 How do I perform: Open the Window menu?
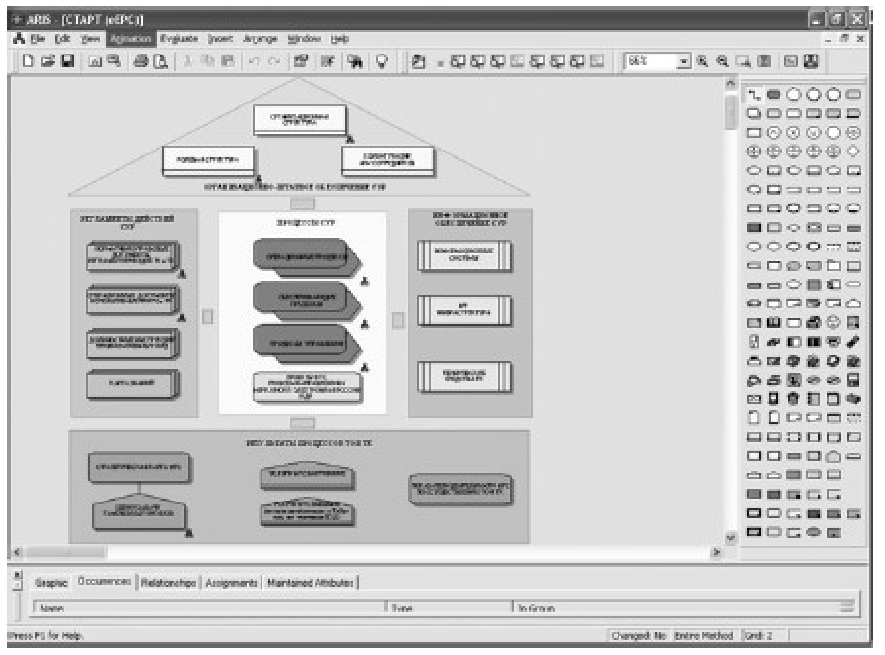(x=304, y=38)
